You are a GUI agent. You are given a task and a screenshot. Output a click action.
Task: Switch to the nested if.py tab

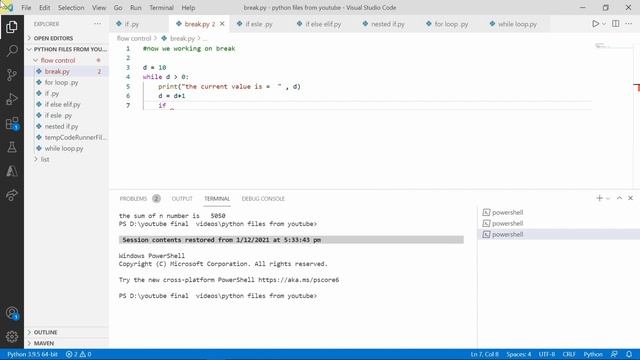[387, 24]
